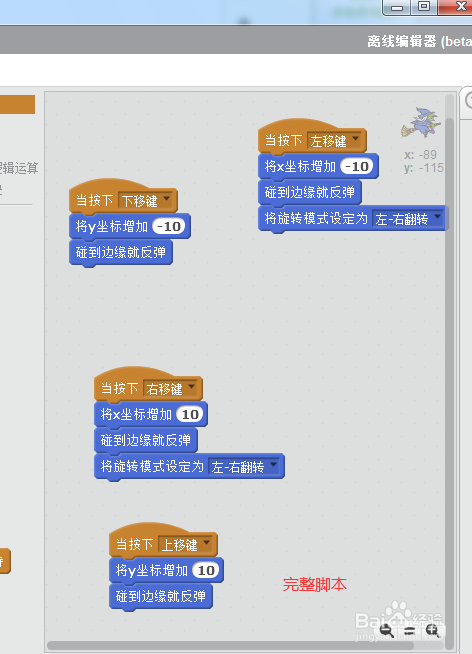Open the 右移键 key dropdown
This screenshot has height=654, width=472.
(170, 389)
